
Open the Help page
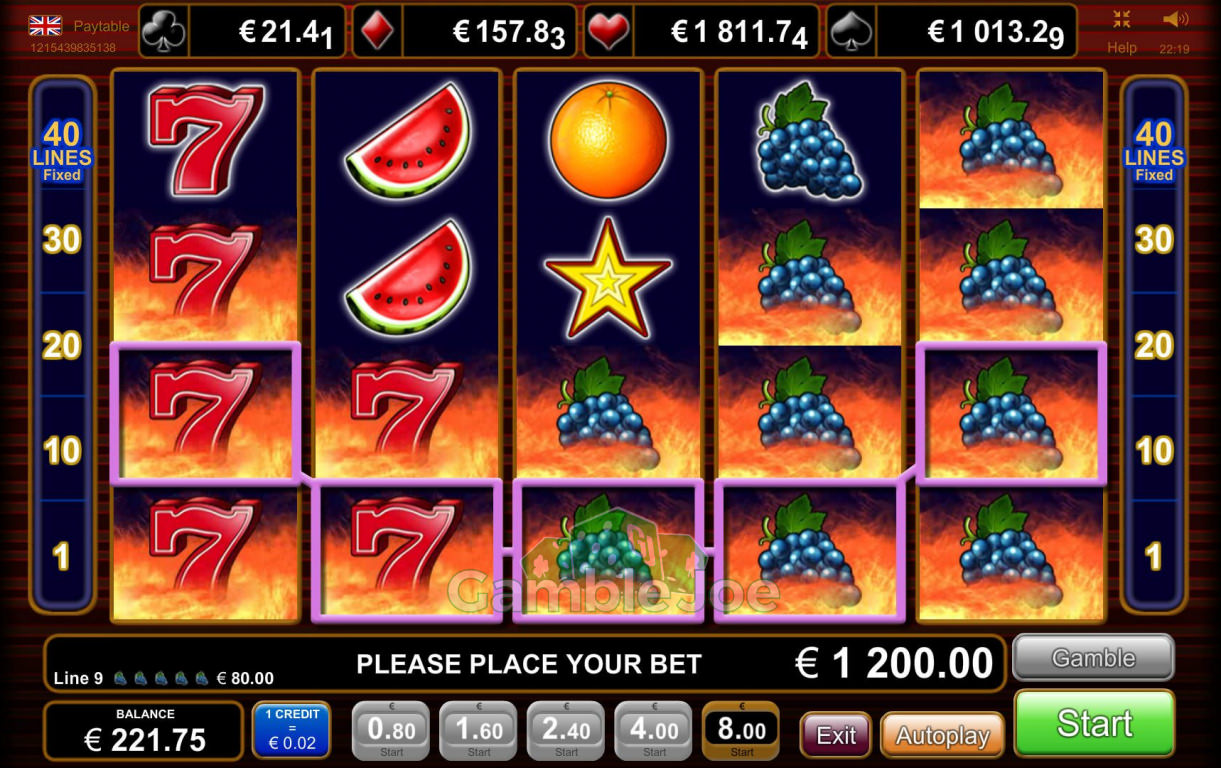pyautogui.click(x=1122, y=47)
